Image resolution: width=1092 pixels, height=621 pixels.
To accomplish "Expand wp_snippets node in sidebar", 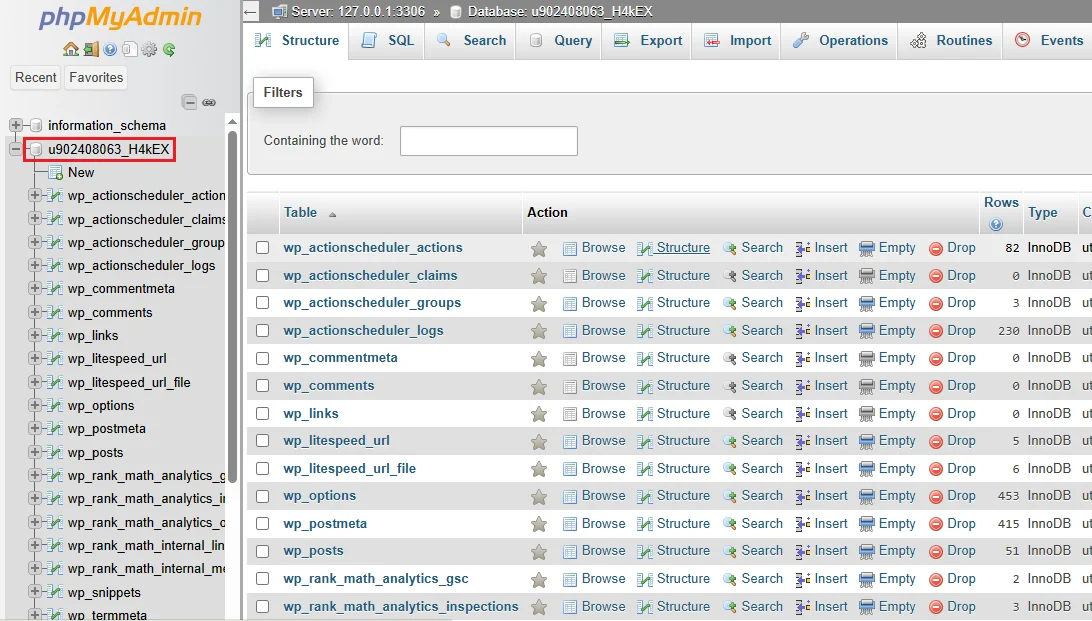I will pos(34,592).
